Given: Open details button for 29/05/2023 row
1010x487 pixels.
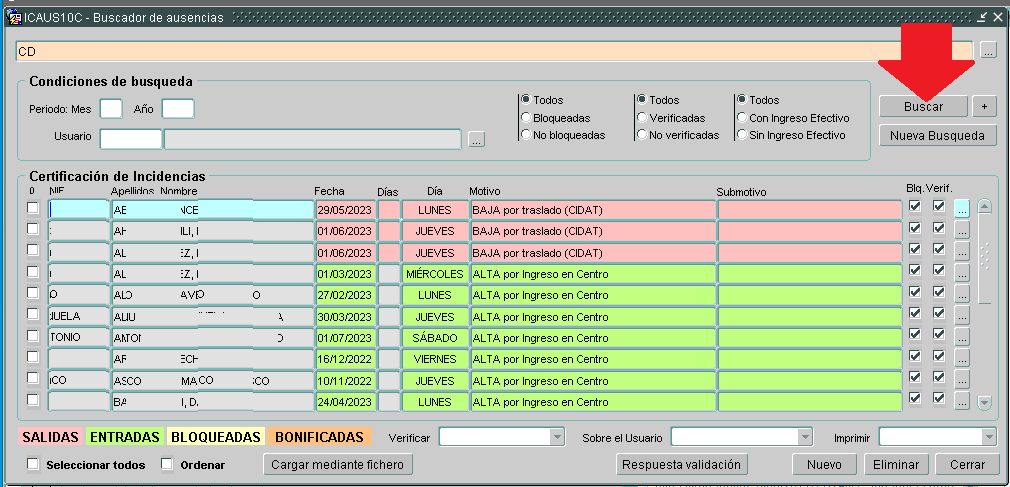Looking at the screenshot, I should pos(961,208).
